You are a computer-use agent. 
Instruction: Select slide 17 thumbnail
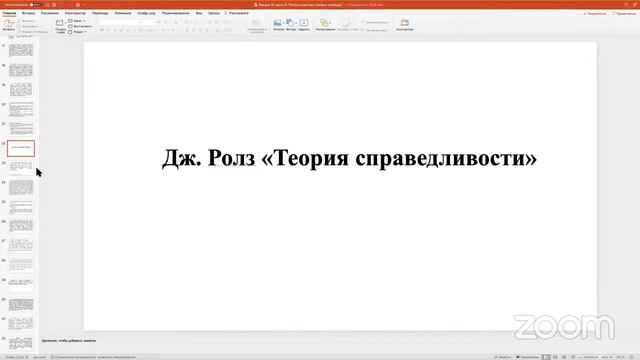point(21,50)
